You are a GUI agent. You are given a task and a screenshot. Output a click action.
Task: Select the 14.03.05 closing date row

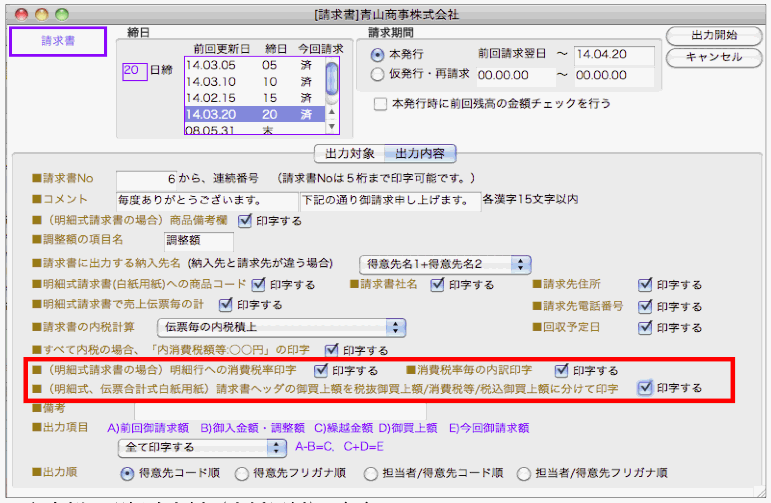[255, 65]
